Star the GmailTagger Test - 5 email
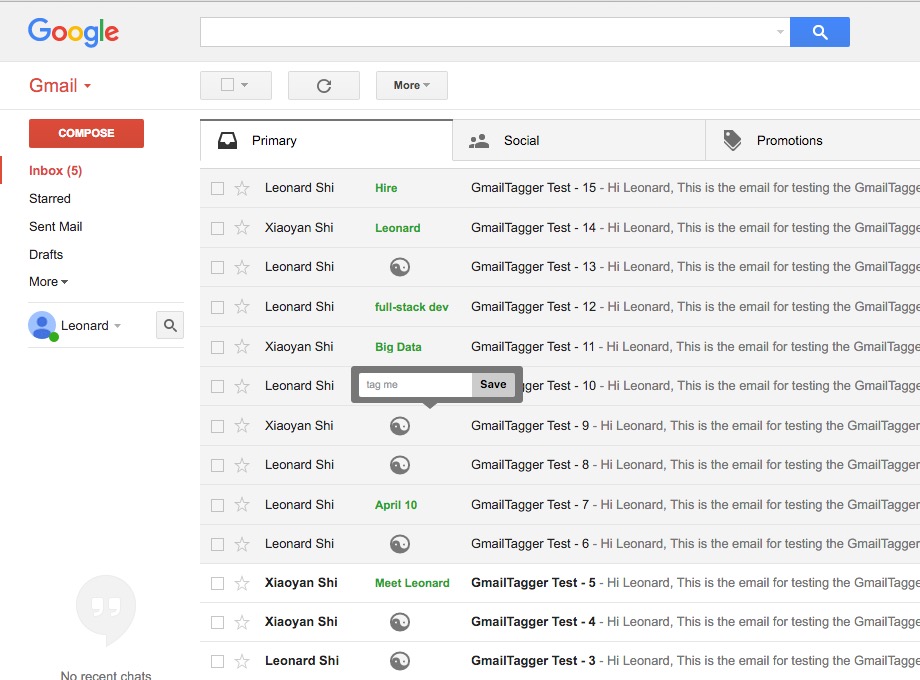Screen dimensions: 920x680 (x=242, y=583)
